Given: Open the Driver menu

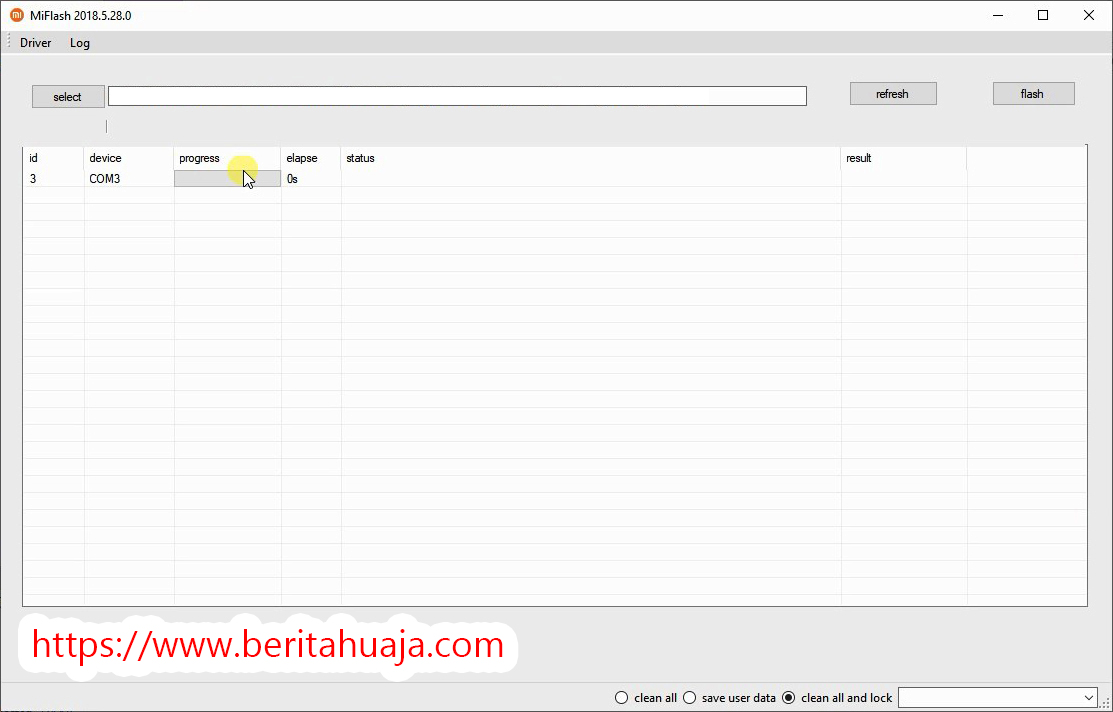Looking at the screenshot, I should 36,43.
